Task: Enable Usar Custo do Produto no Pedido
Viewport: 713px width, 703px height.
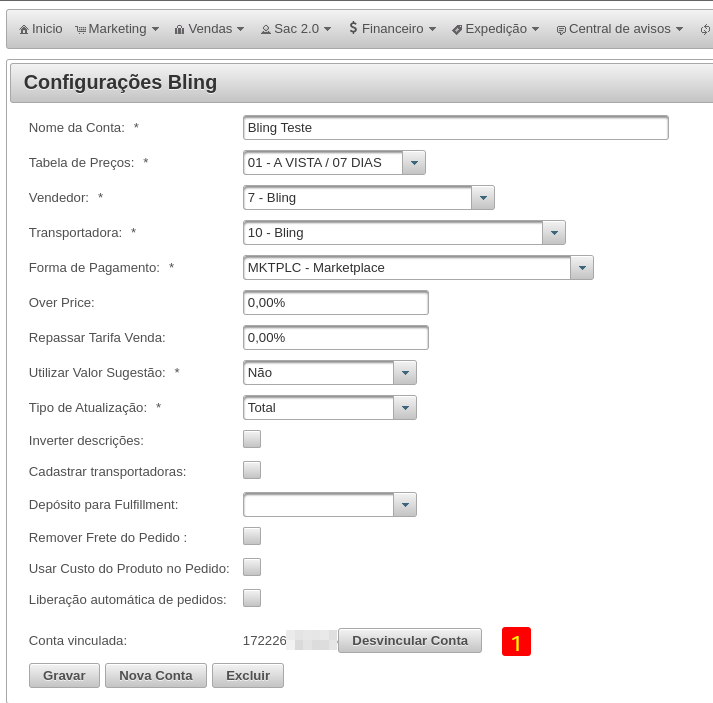Action: (252, 567)
